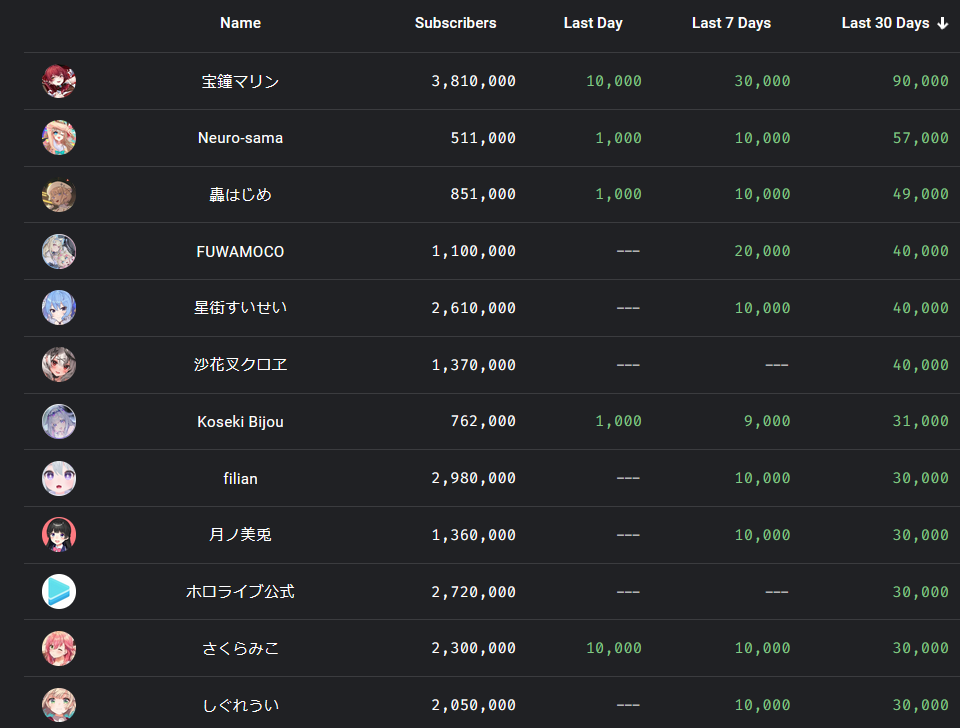
Task: Click the 月ノ美兎 channel name
Action: coord(240,535)
